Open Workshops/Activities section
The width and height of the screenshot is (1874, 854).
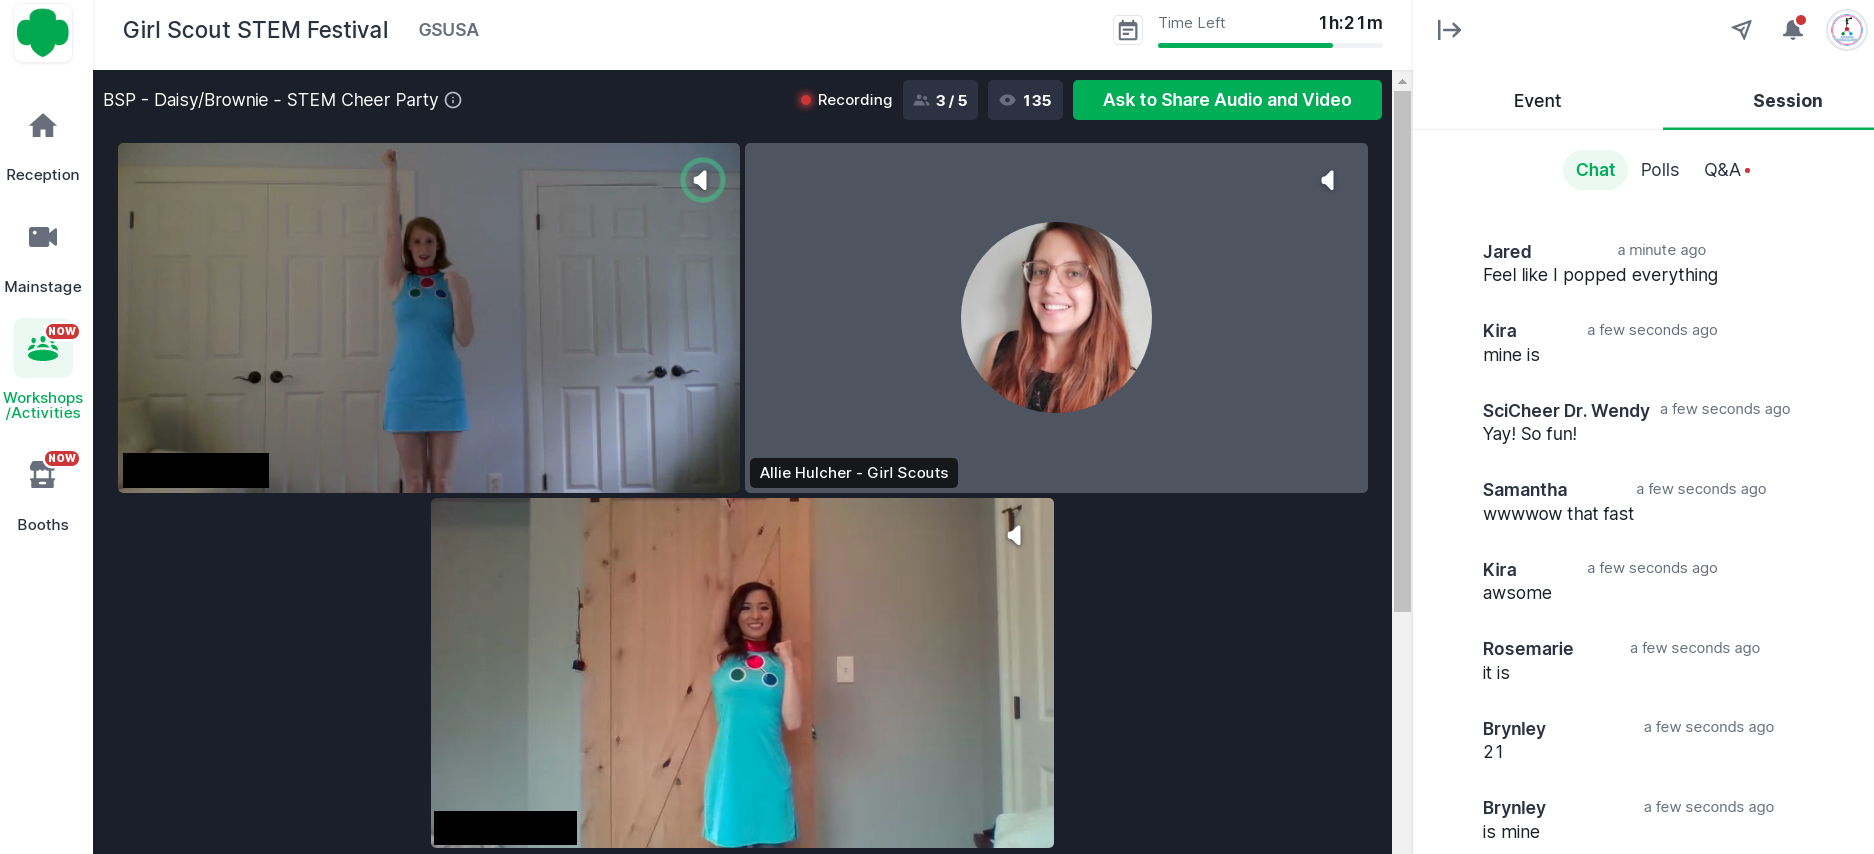43,349
